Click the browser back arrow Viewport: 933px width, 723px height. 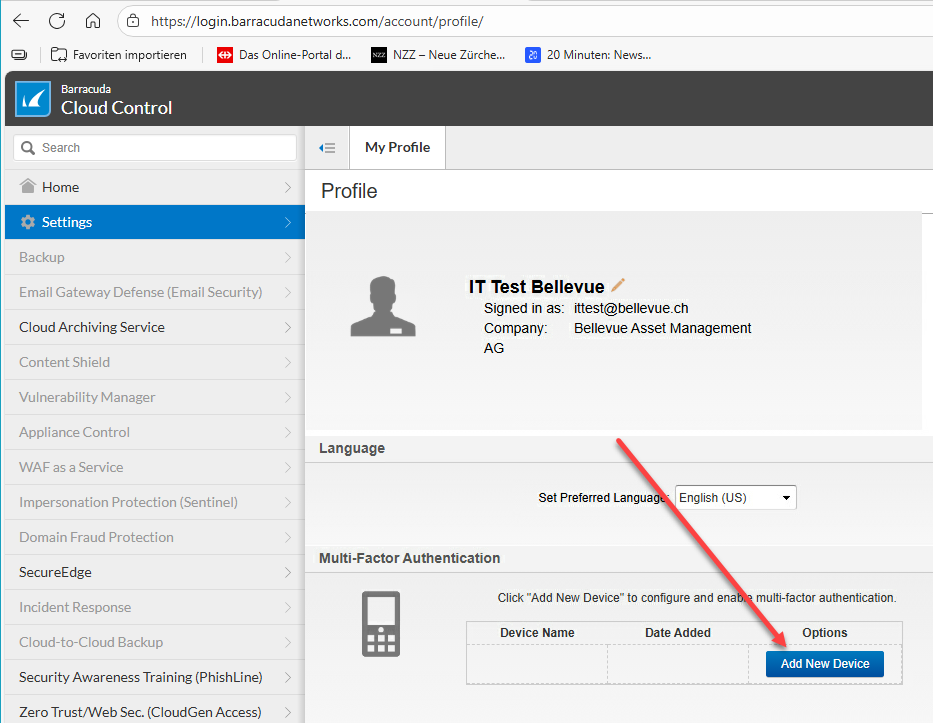tap(21, 21)
